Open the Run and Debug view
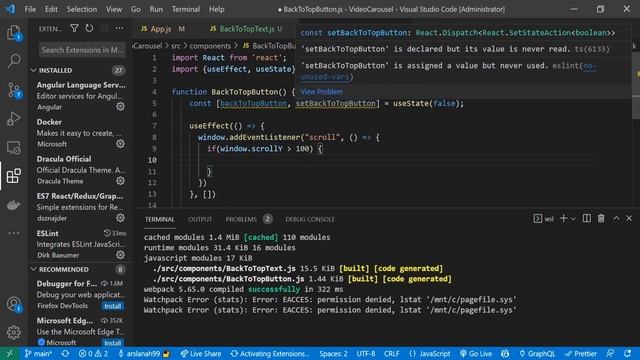The image size is (640, 360). coord(13,119)
